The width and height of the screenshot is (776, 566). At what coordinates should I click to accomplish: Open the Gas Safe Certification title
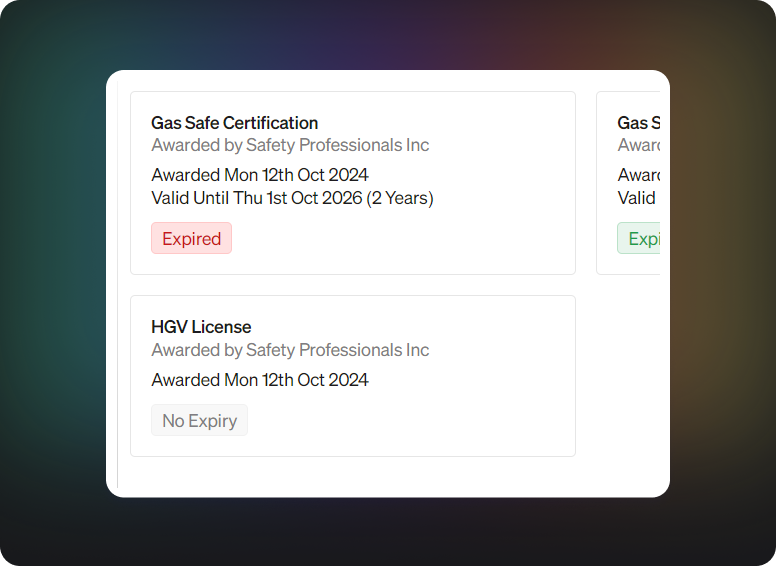[x=234, y=123]
